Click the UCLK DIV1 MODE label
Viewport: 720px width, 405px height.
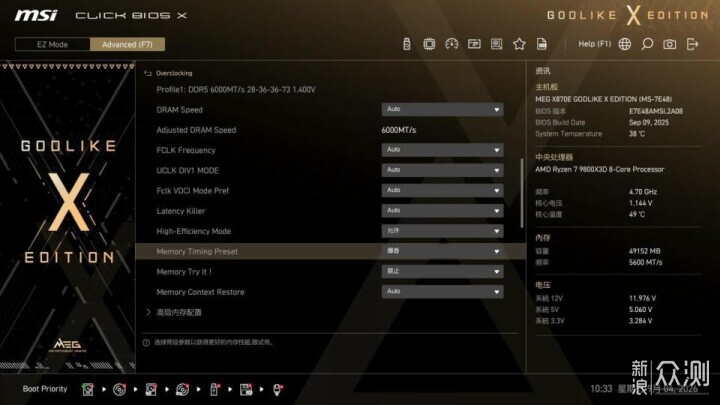coord(187,170)
